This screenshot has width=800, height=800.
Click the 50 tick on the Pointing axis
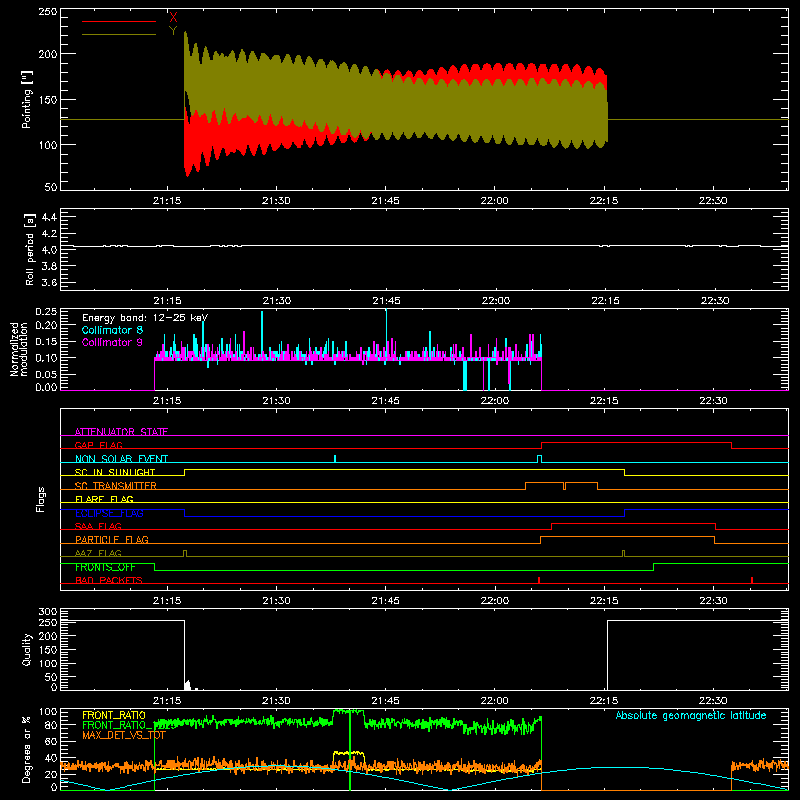point(51,187)
